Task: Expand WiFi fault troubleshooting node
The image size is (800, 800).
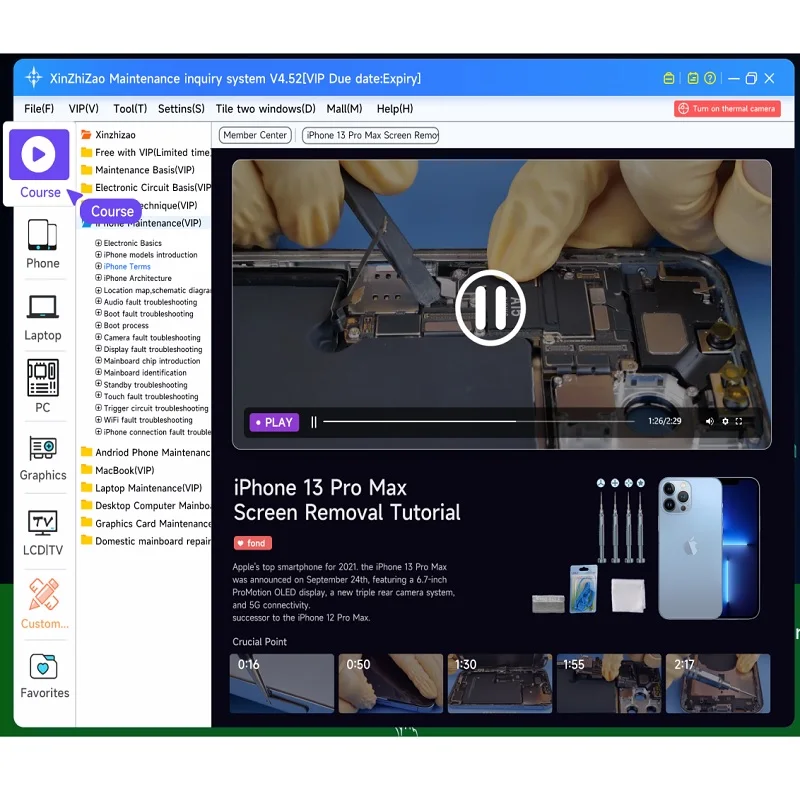Action: 98,420
